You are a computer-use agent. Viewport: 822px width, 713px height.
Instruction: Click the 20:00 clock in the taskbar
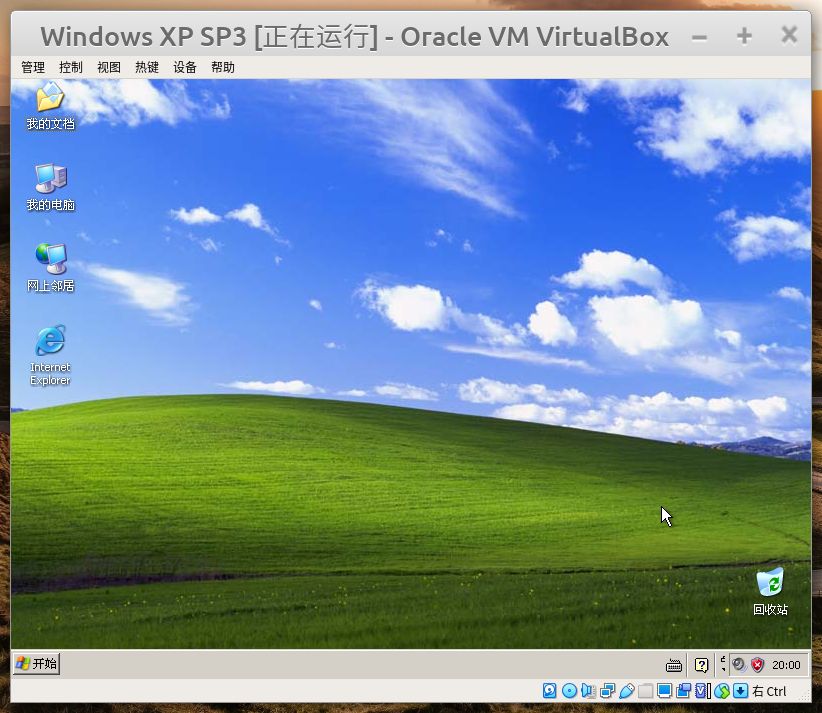coord(786,663)
